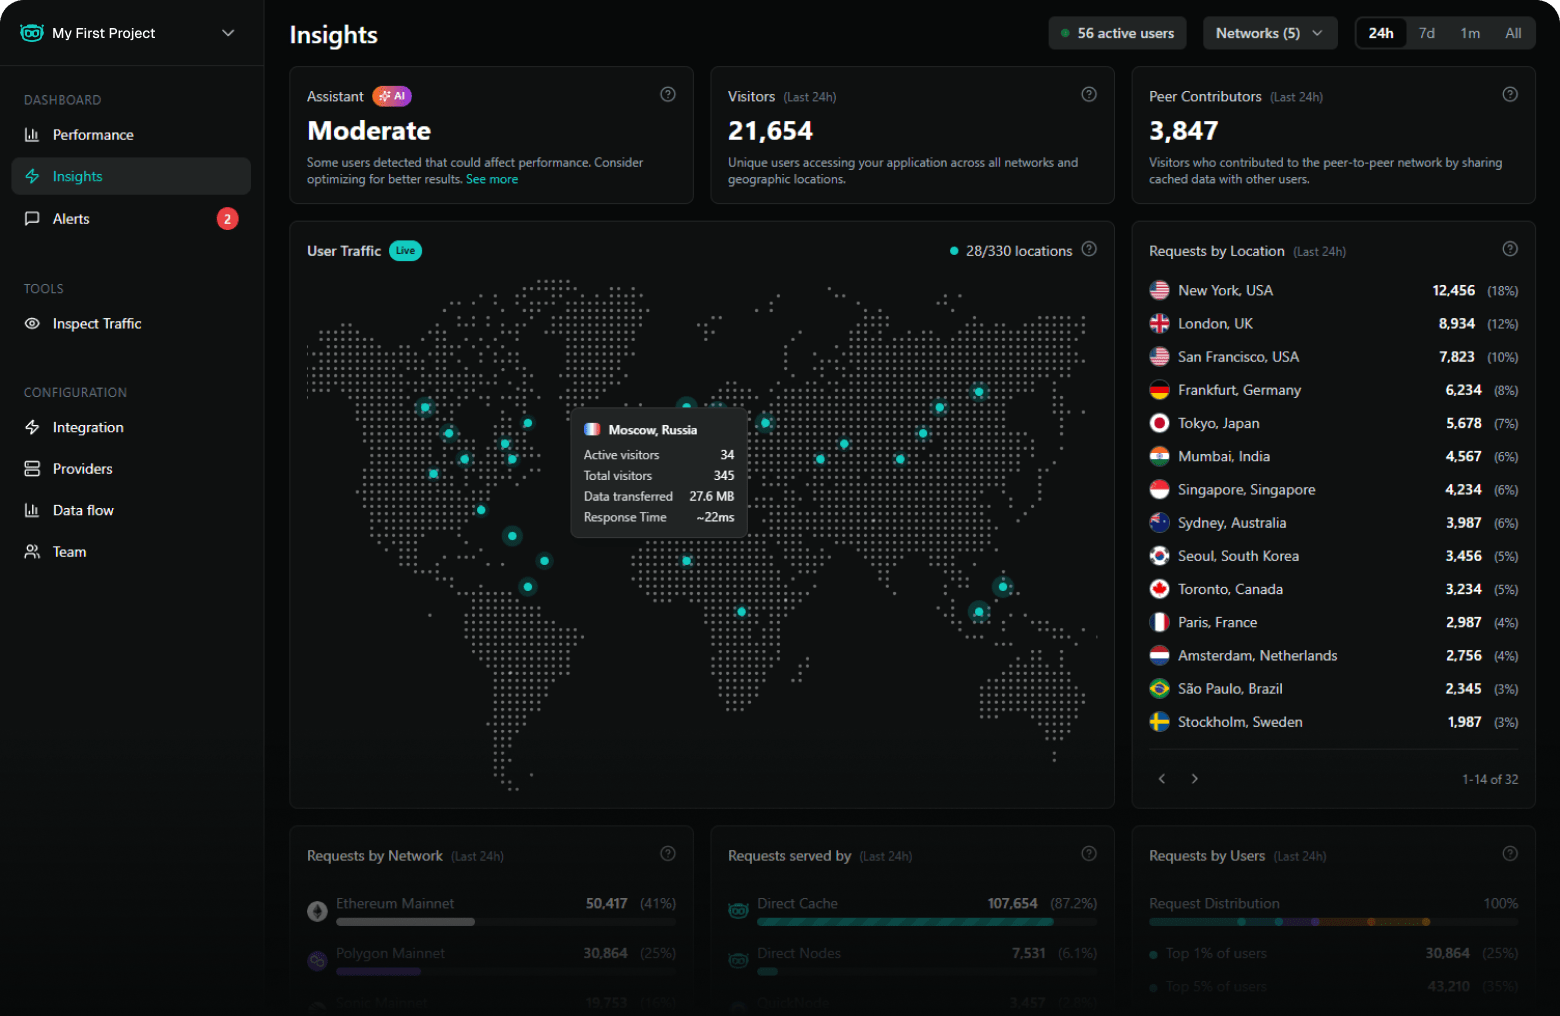This screenshot has width=1560, height=1016.
Task: Select the All time range tab
Action: (x=1513, y=33)
